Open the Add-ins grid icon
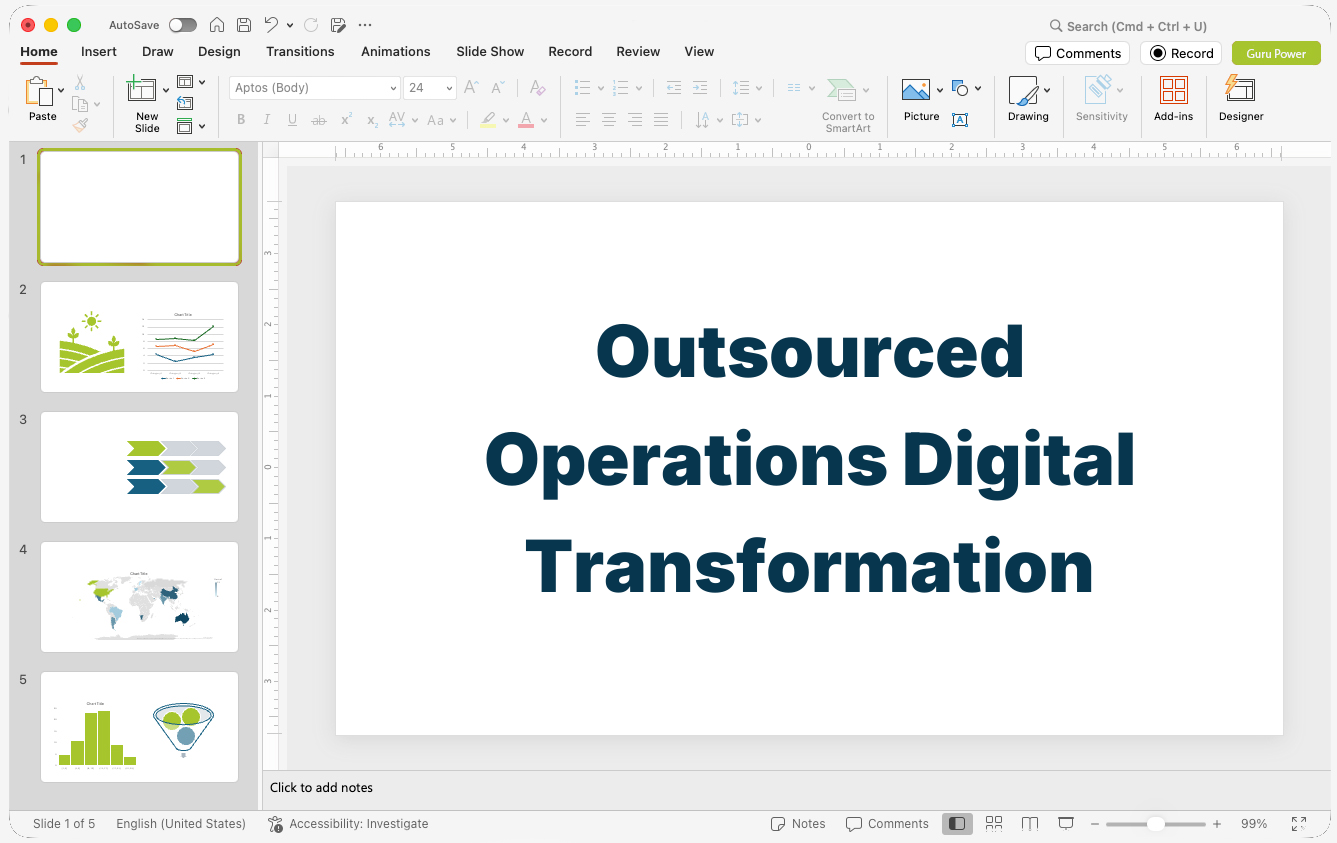The width and height of the screenshot is (1337, 843). (1173, 90)
